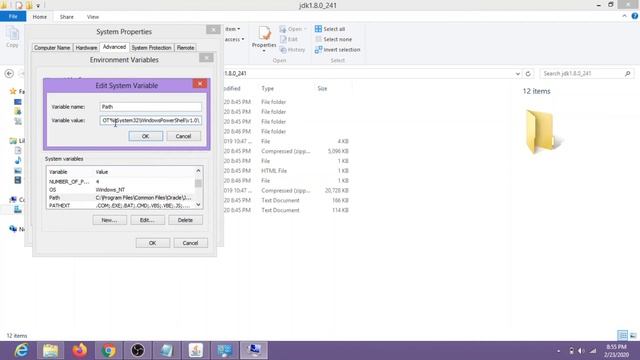640x360 pixels.
Task: Click the History ribbon button
Action: pyautogui.click(x=292, y=50)
